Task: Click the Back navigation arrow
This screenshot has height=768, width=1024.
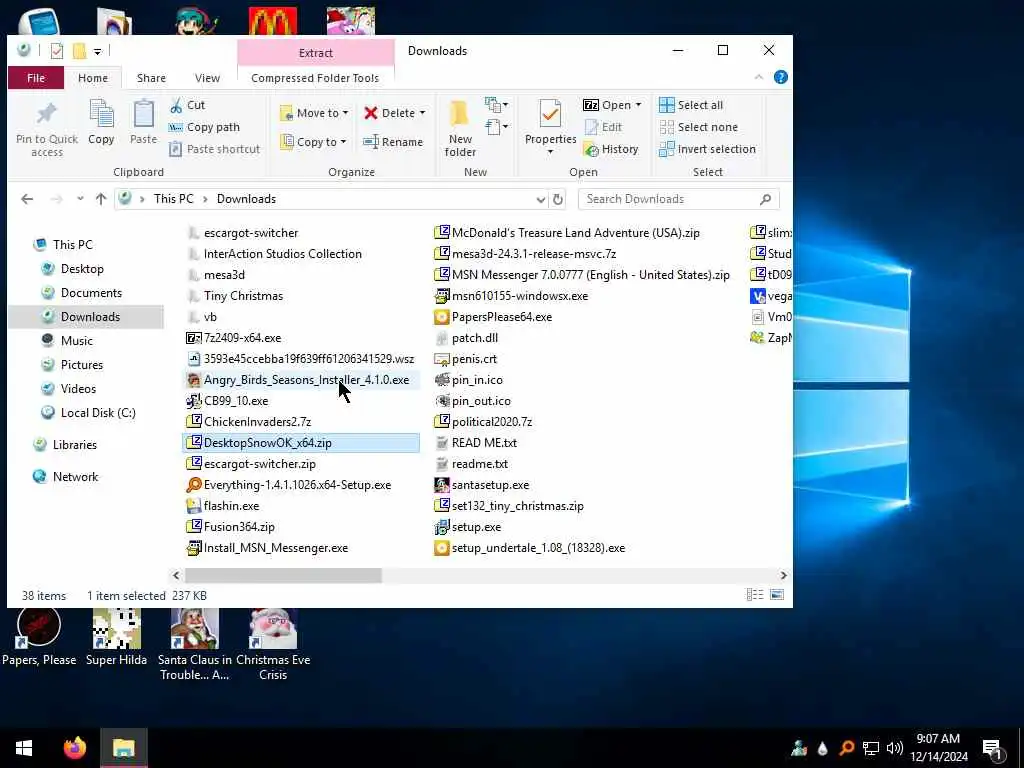Action: 27,199
